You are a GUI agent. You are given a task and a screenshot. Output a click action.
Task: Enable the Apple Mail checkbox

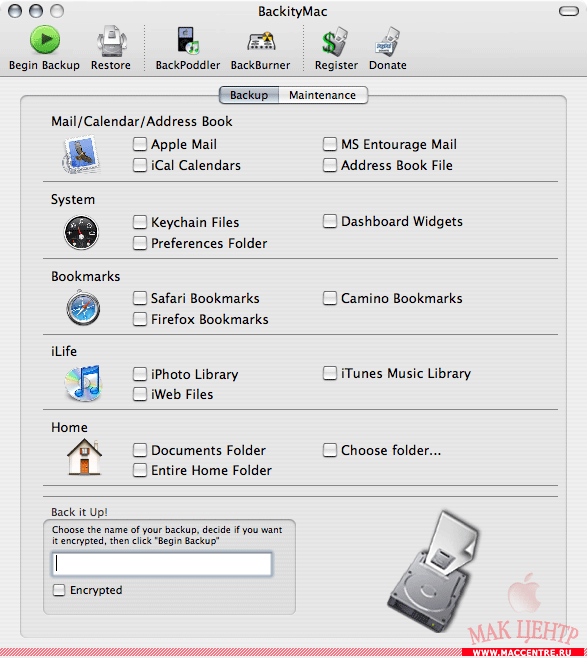tap(140, 144)
